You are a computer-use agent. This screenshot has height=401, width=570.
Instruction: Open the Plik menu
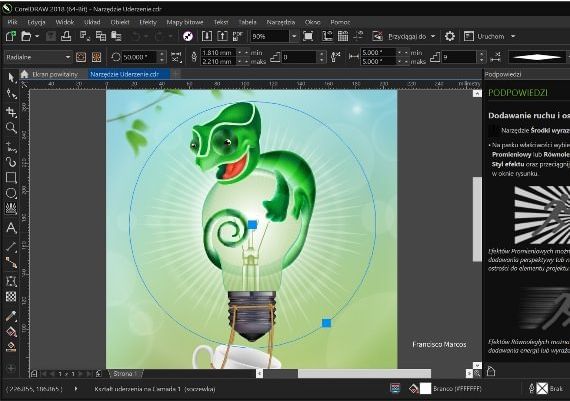(x=12, y=22)
